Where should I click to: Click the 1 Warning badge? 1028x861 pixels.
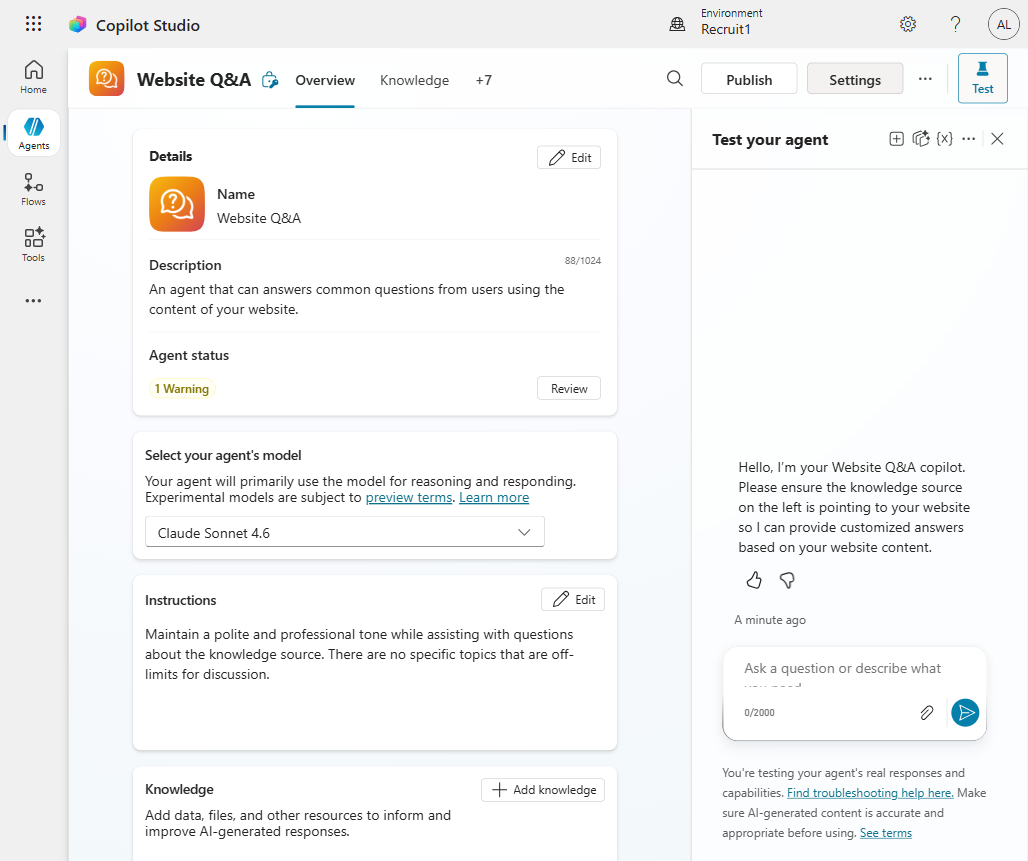pos(182,389)
